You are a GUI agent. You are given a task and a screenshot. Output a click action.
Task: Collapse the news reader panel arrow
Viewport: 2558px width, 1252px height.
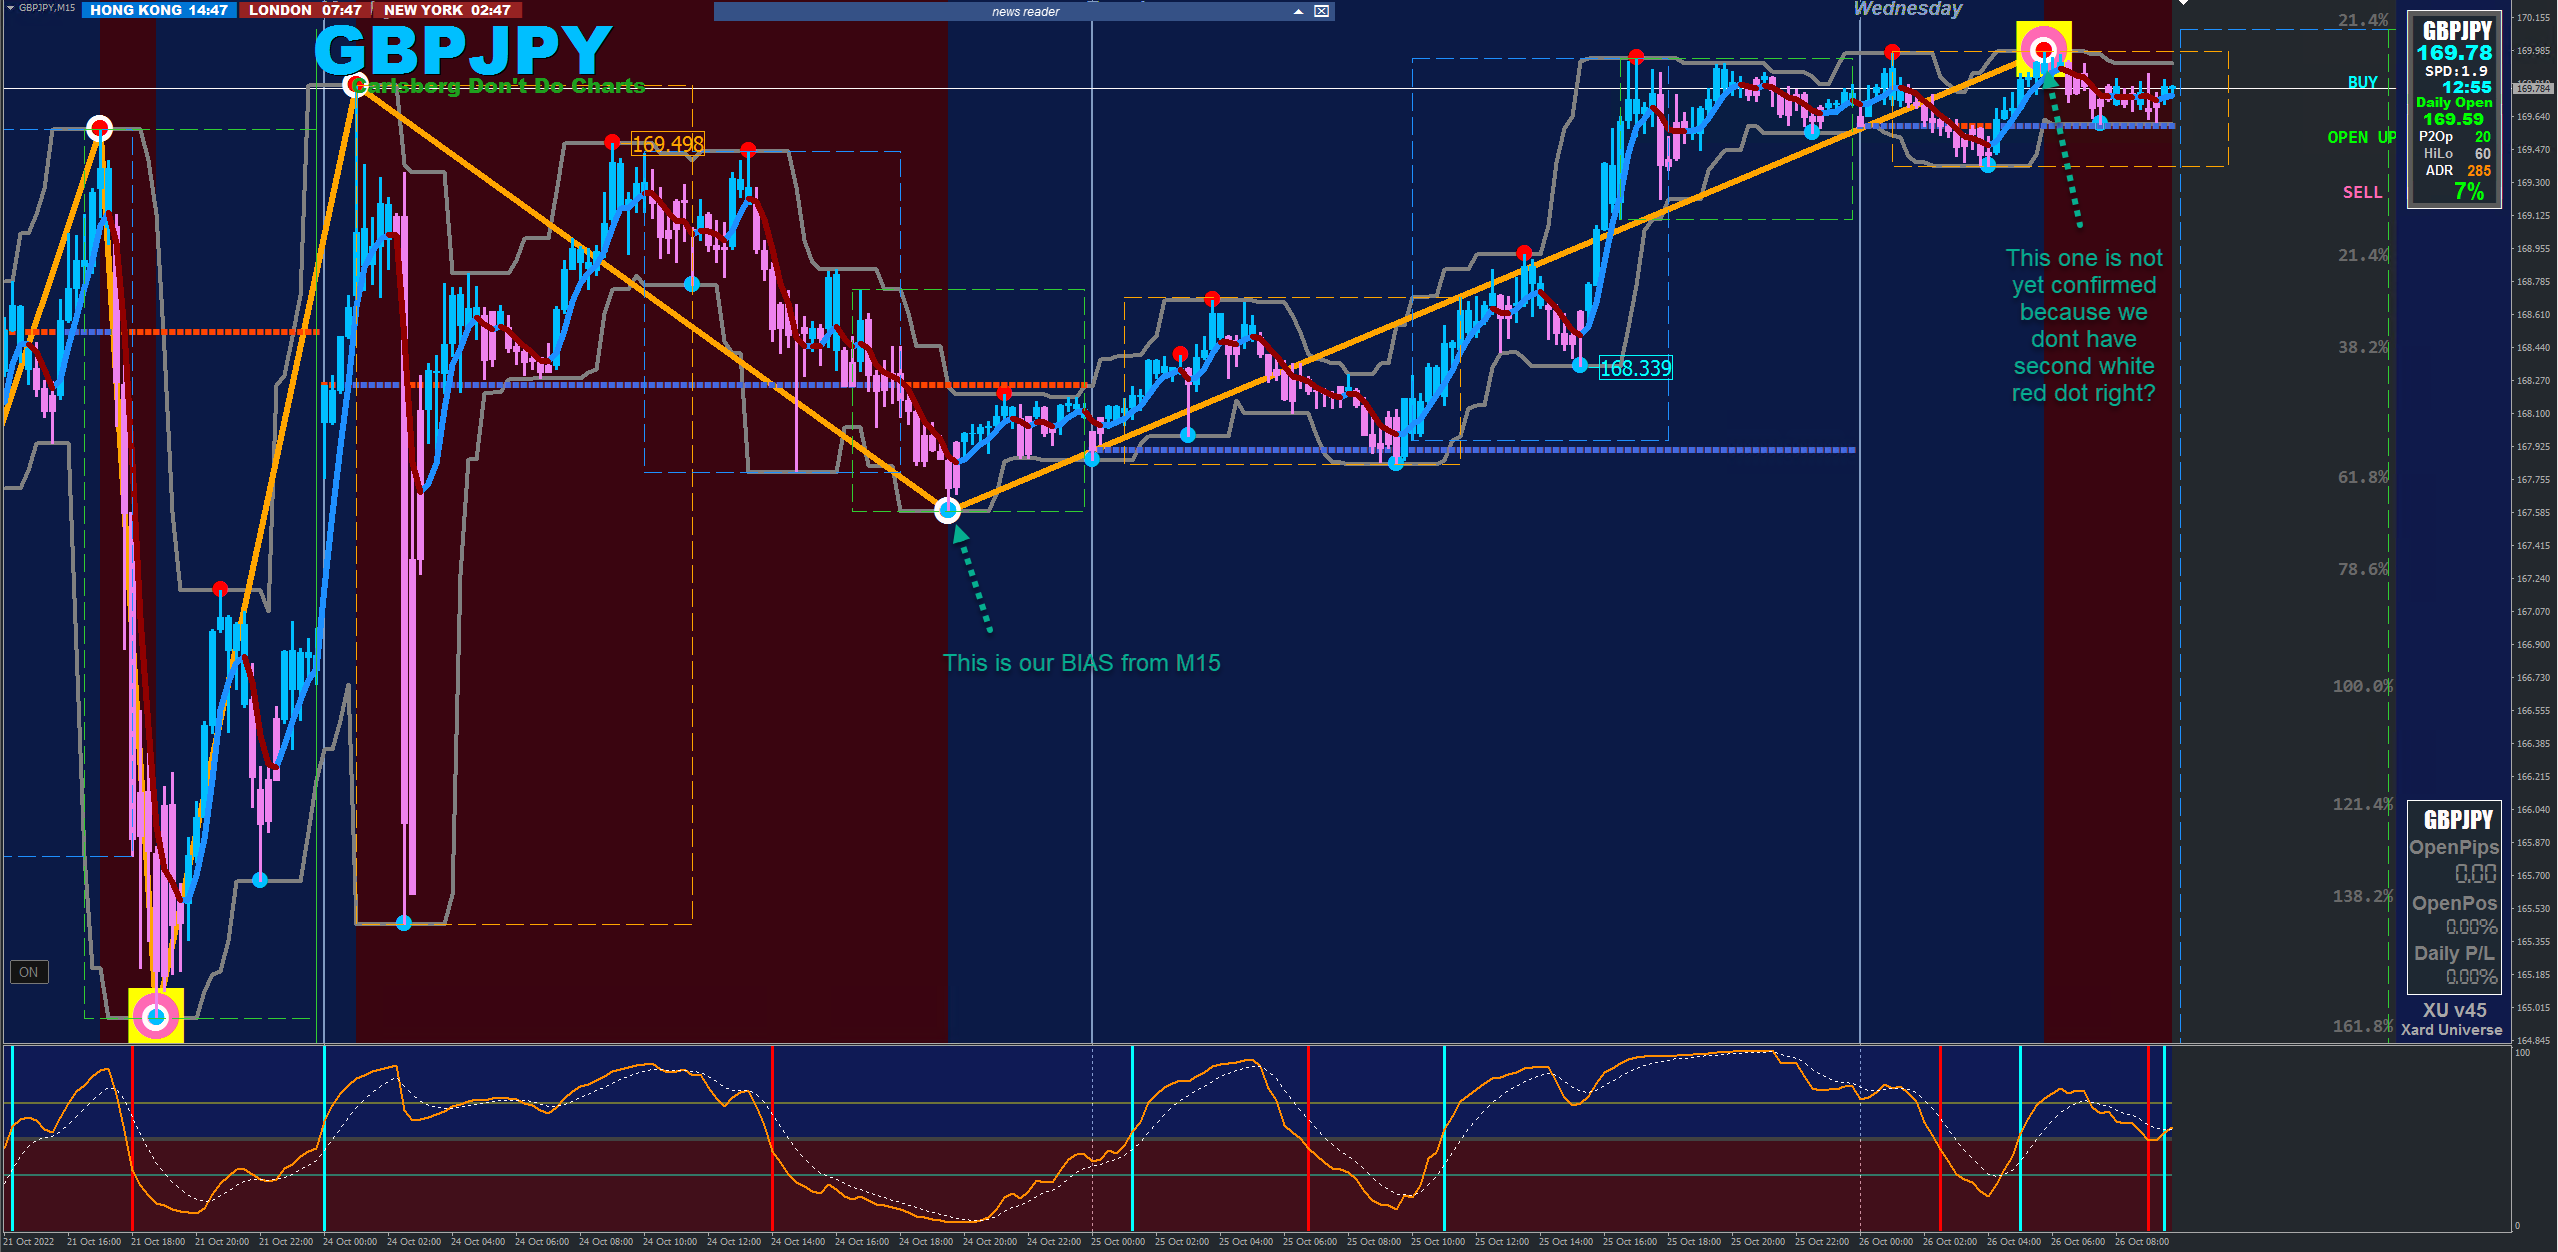click(x=1298, y=11)
